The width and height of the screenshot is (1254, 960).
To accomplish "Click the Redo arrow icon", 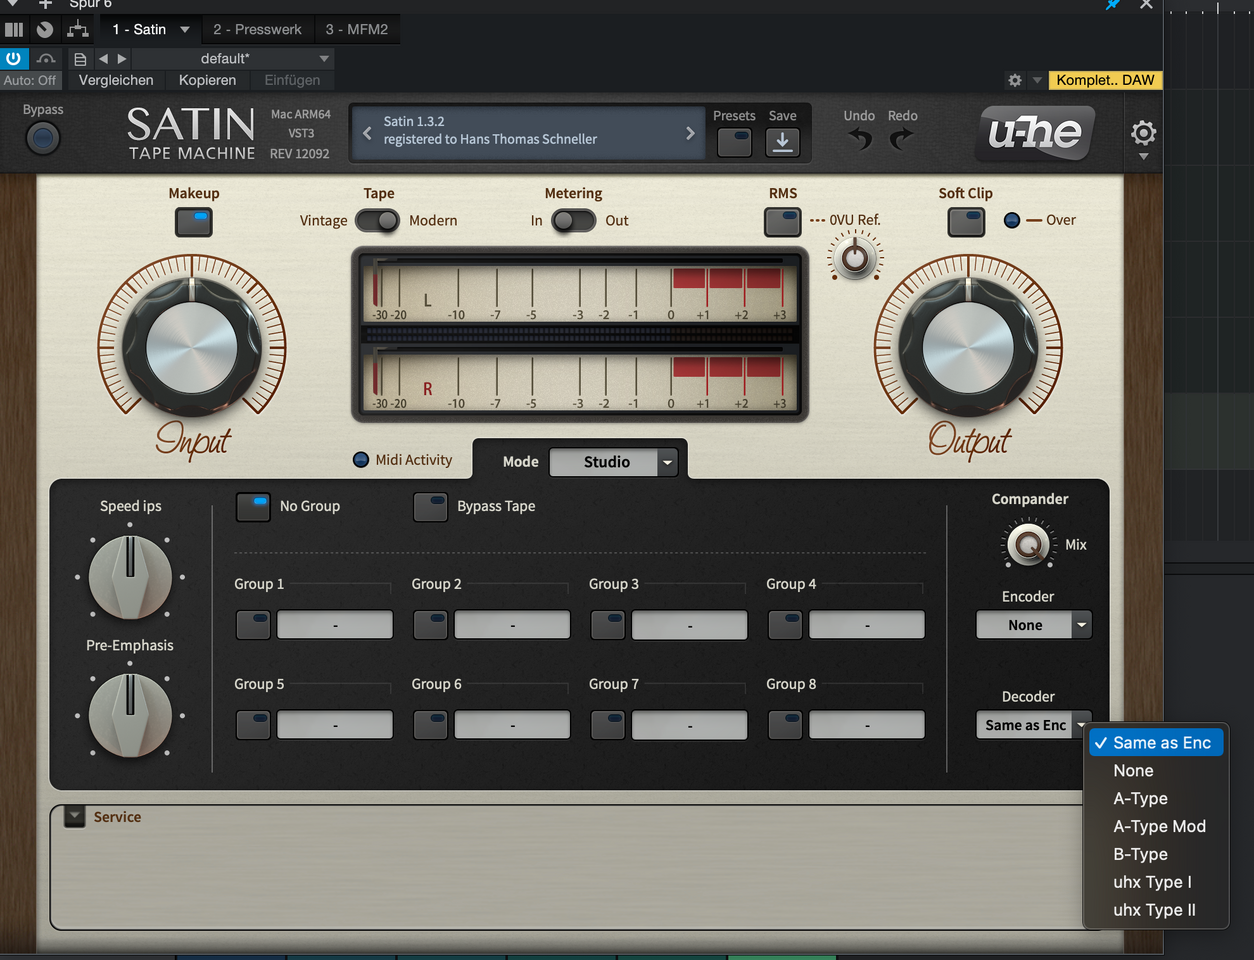I will 902,139.
